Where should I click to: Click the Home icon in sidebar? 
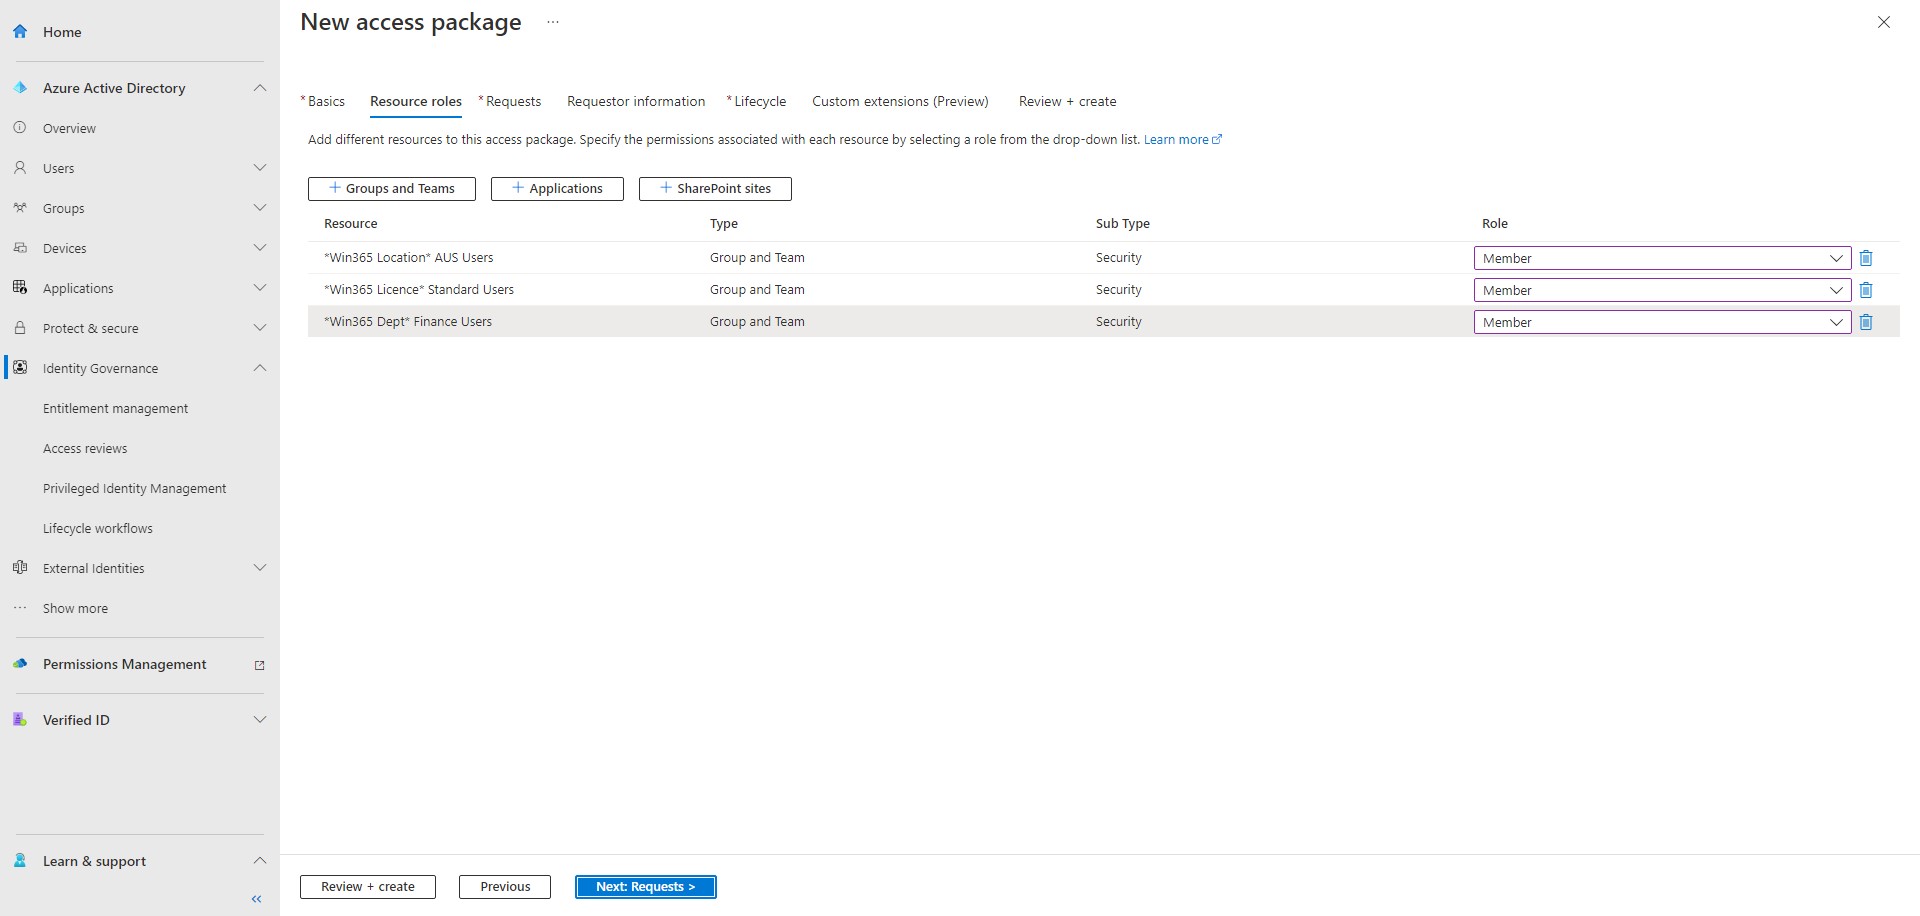coord(20,31)
